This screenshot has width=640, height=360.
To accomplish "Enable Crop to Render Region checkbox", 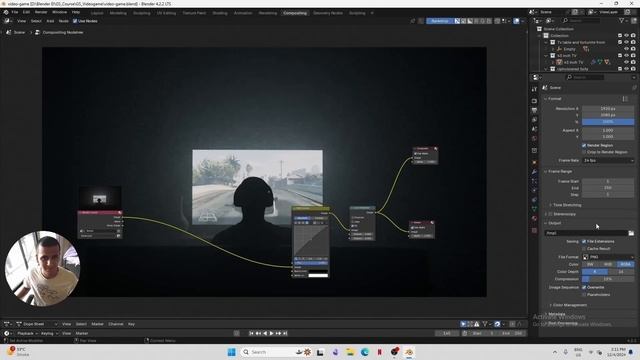I will (584, 152).
